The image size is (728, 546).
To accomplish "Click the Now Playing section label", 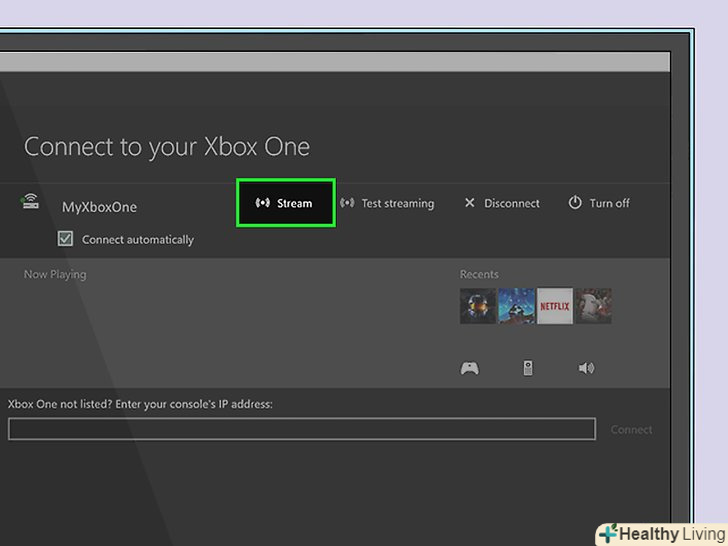I will click(55, 274).
